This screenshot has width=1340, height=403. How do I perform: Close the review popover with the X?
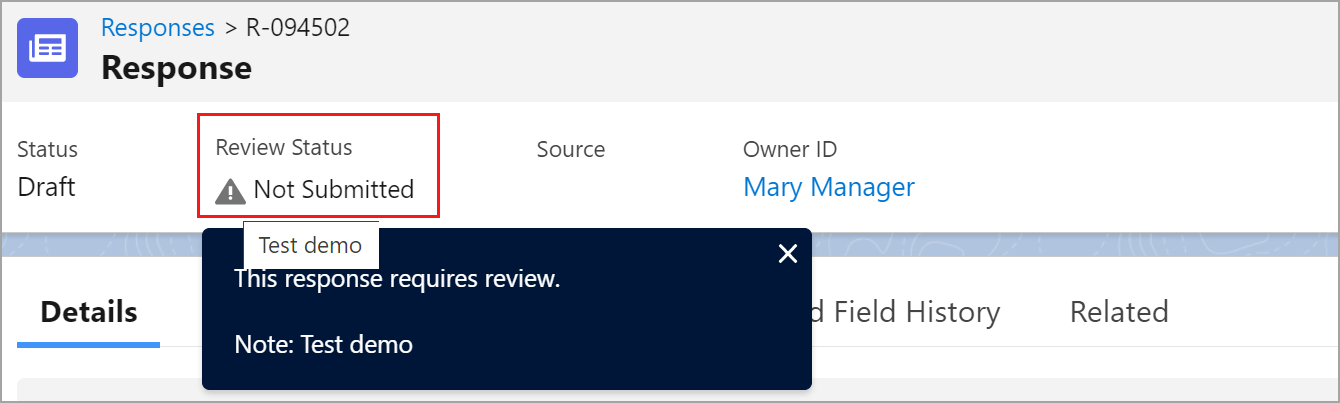(x=788, y=254)
